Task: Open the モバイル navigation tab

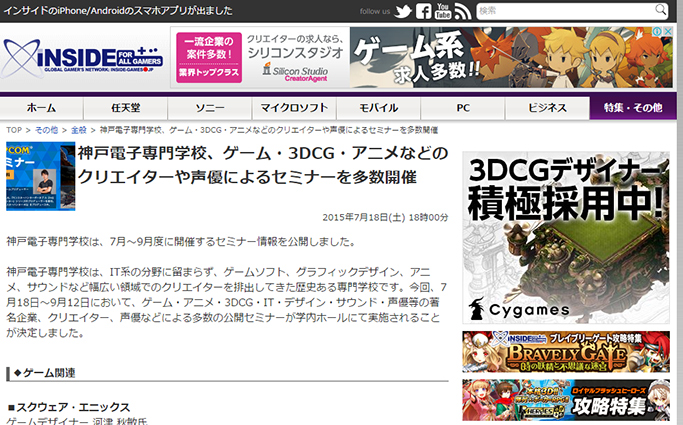Action: coord(379,108)
